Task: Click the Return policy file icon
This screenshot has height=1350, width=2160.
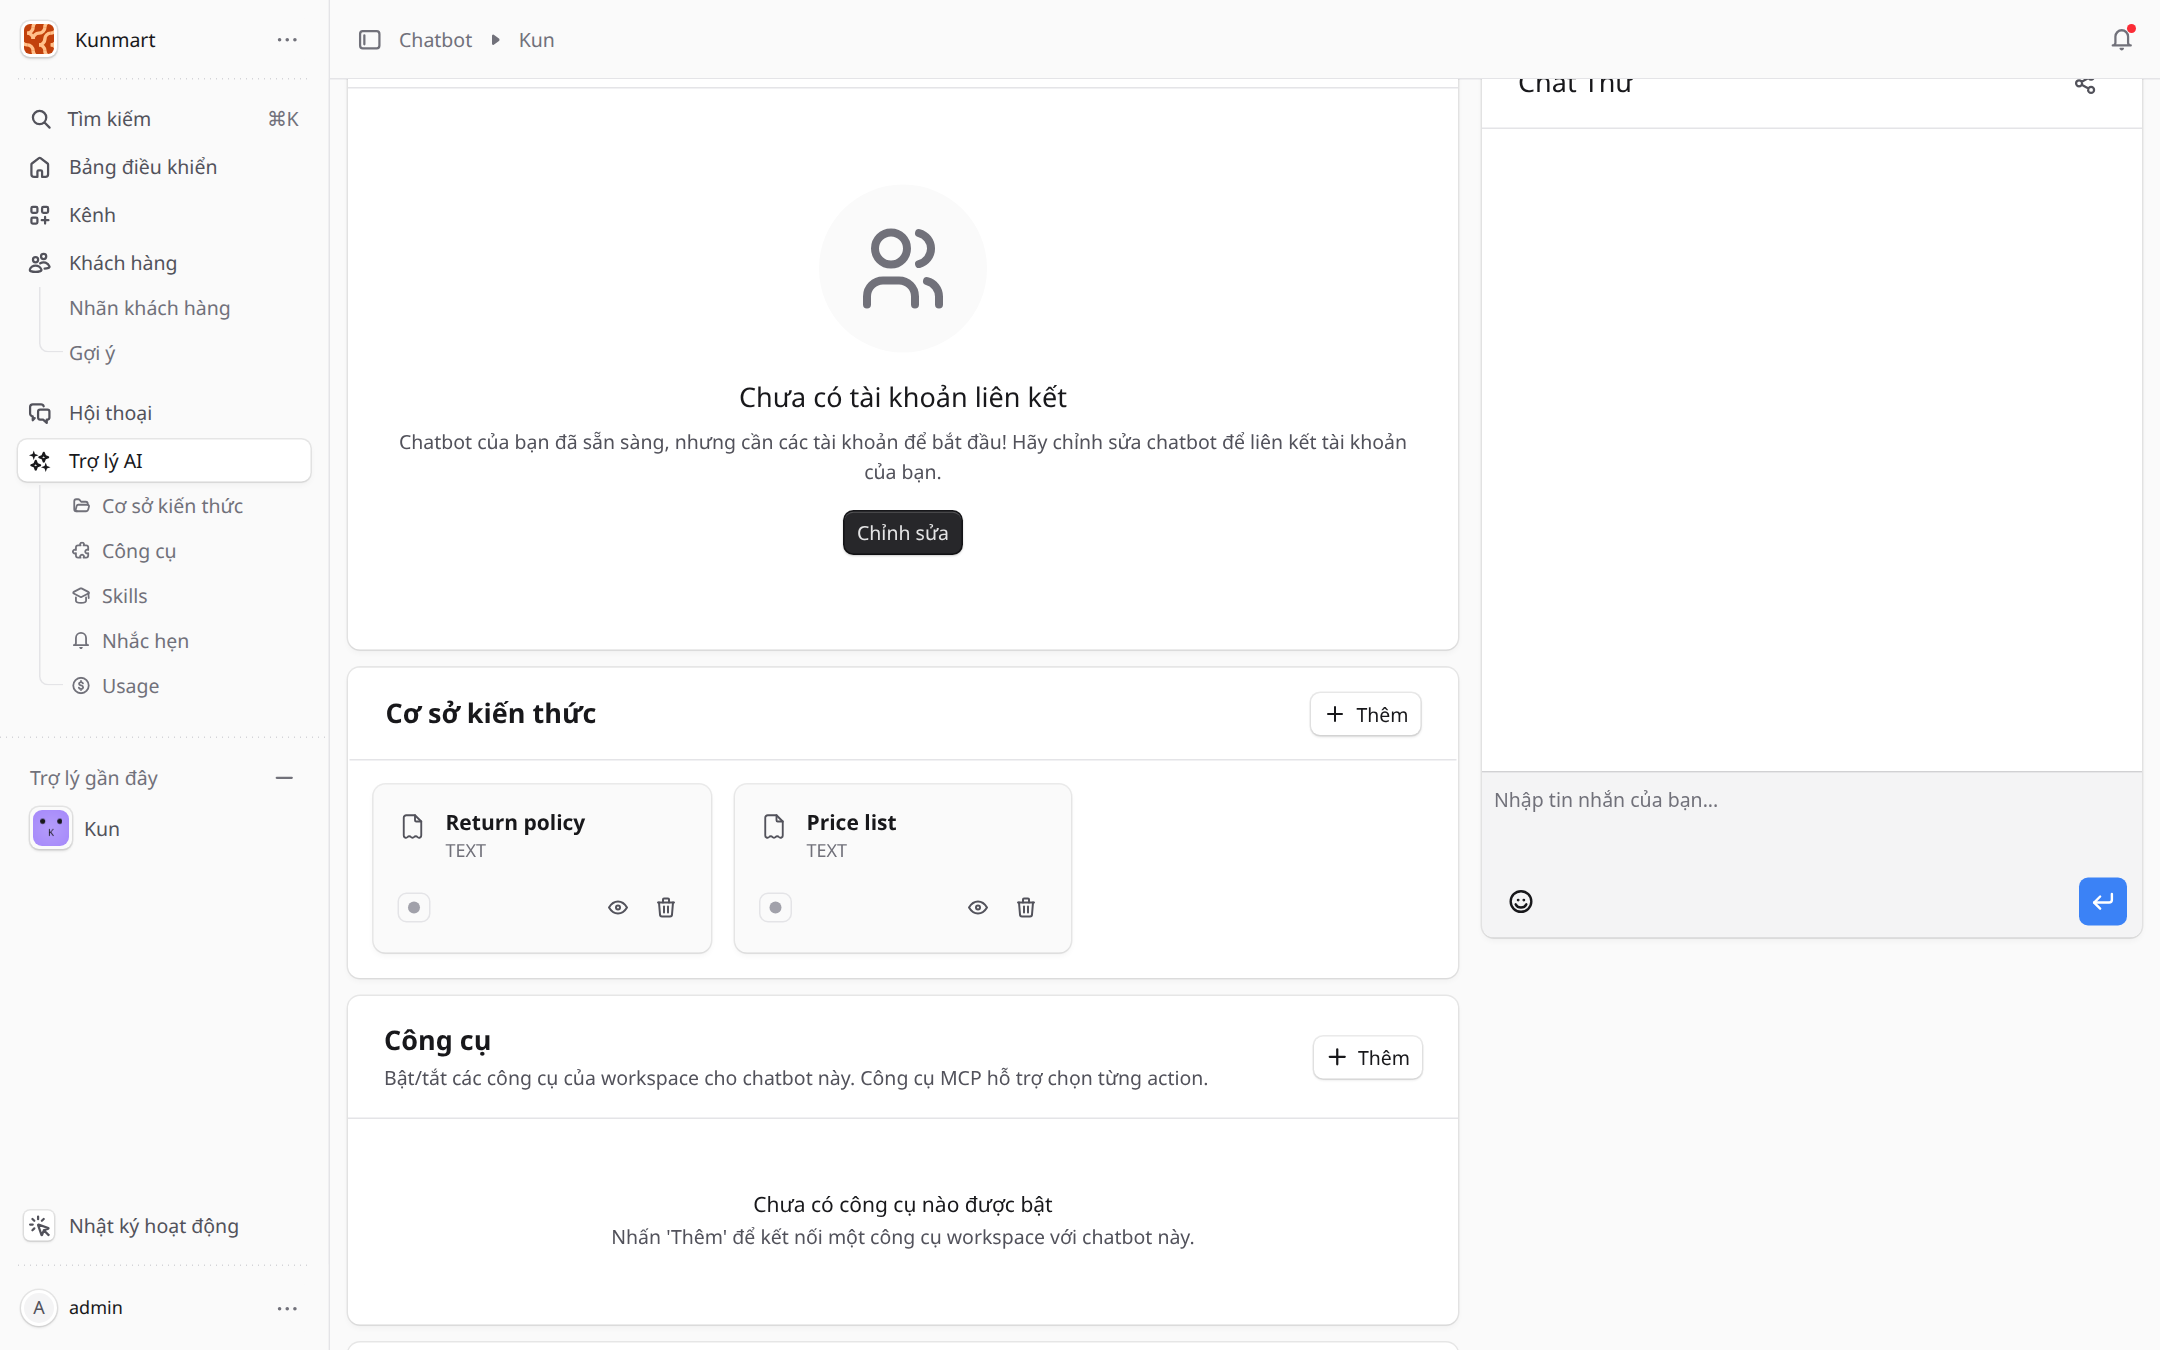Action: pos(412,826)
